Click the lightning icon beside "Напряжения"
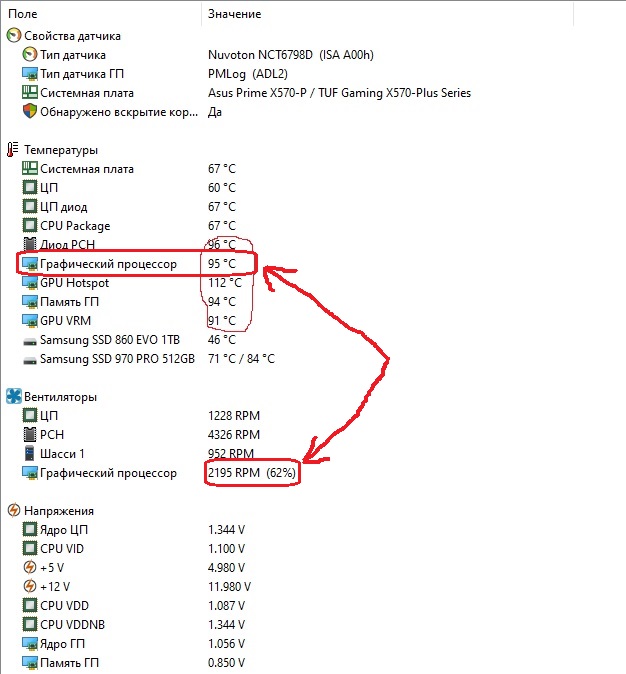 [x=13, y=511]
